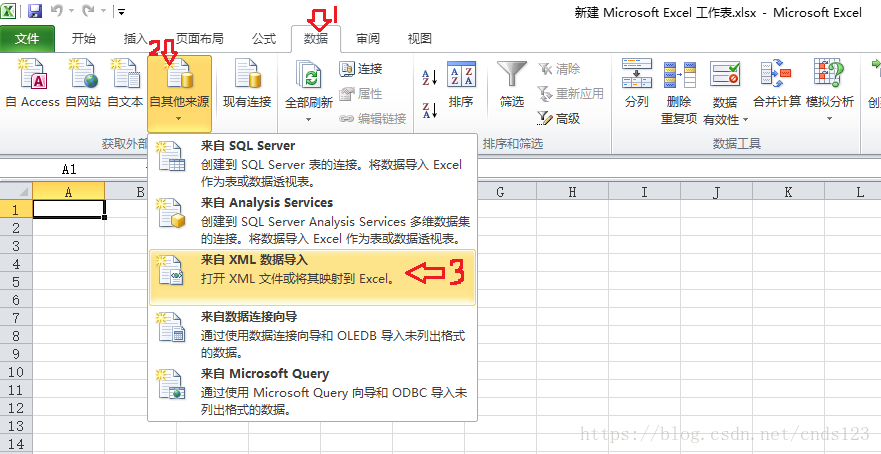Choose 来自 Microsoft Query menu entry
881x454 pixels.
click(x=312, y=392)
